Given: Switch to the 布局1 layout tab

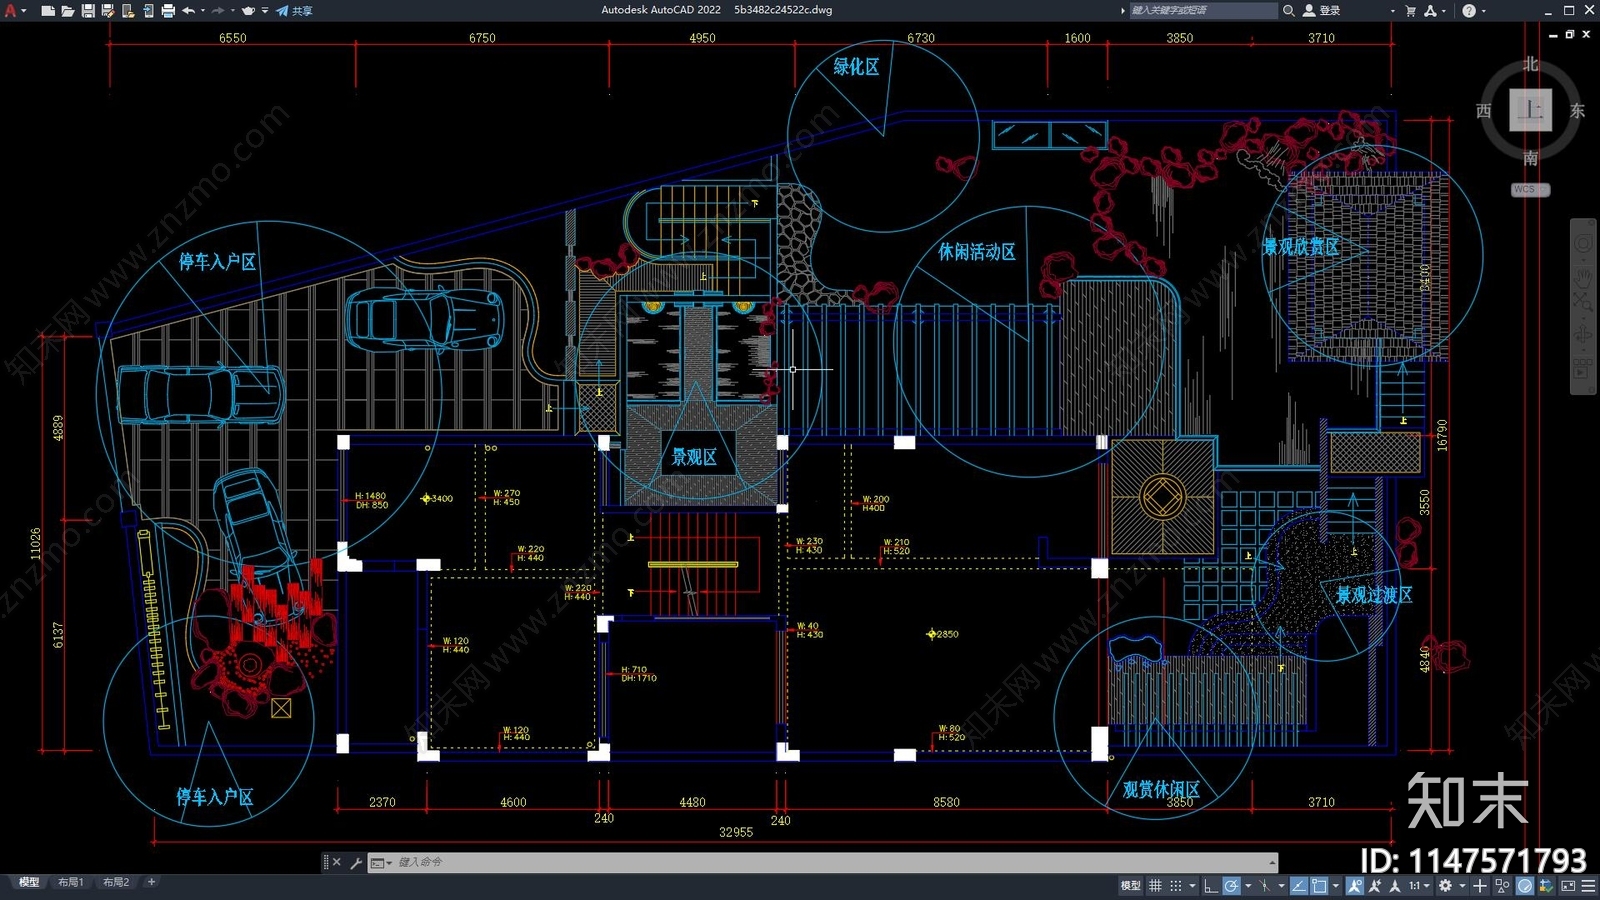Looking at the screenshot, I should click(x=71, y=882).
